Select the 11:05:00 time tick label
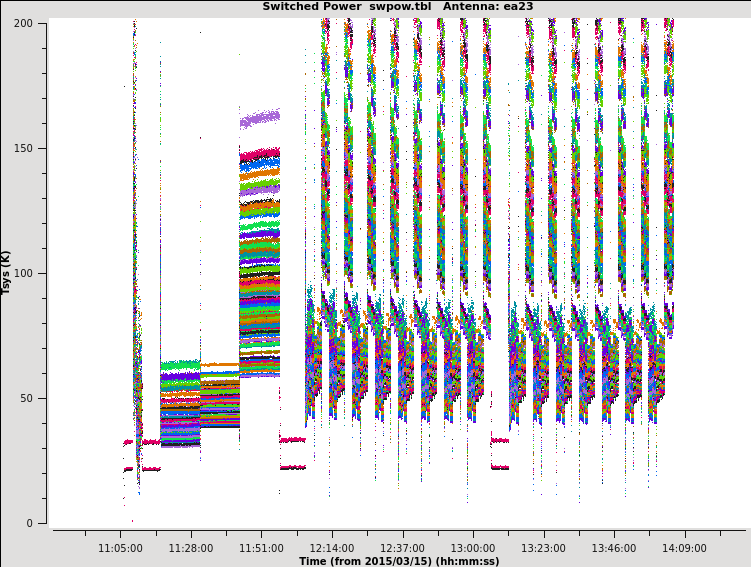Image resolution: width=751 pixels, height=567 pixels. point(120,548)
